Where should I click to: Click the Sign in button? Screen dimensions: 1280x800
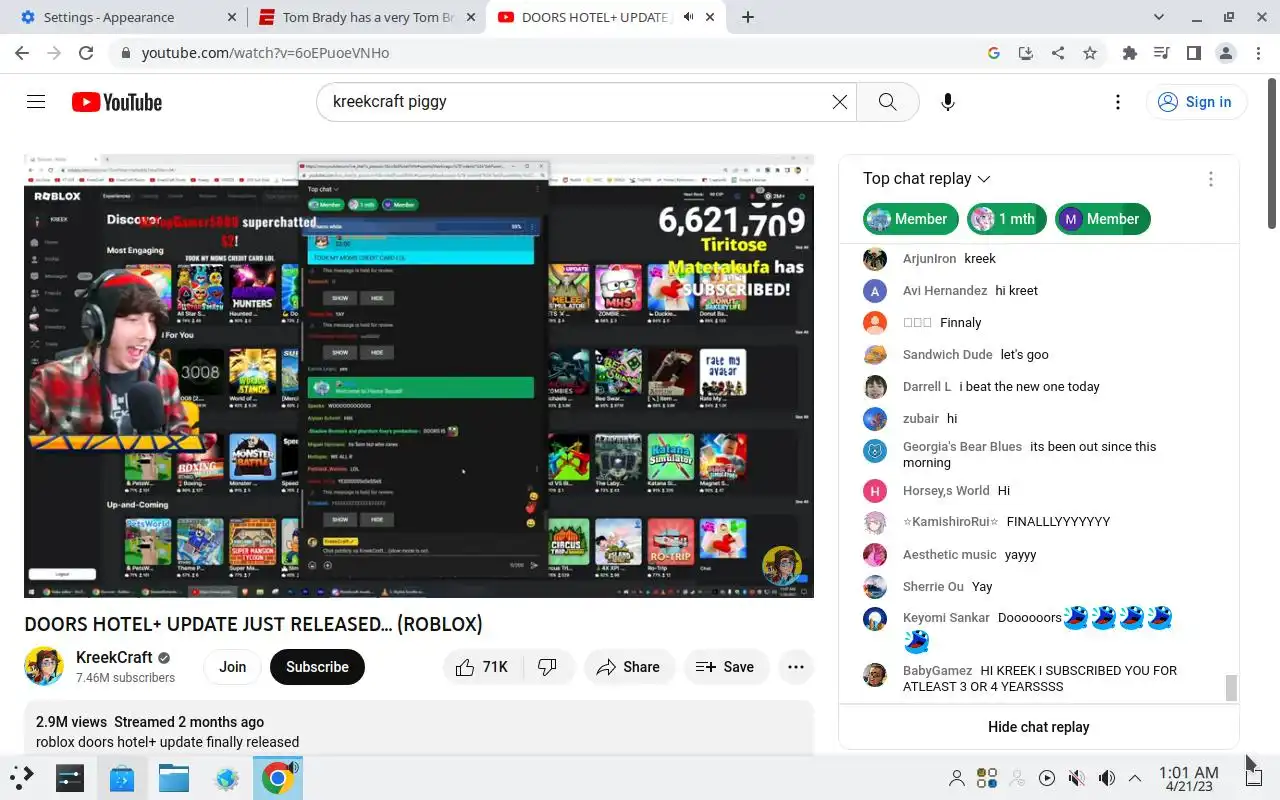click(1194, 102)
